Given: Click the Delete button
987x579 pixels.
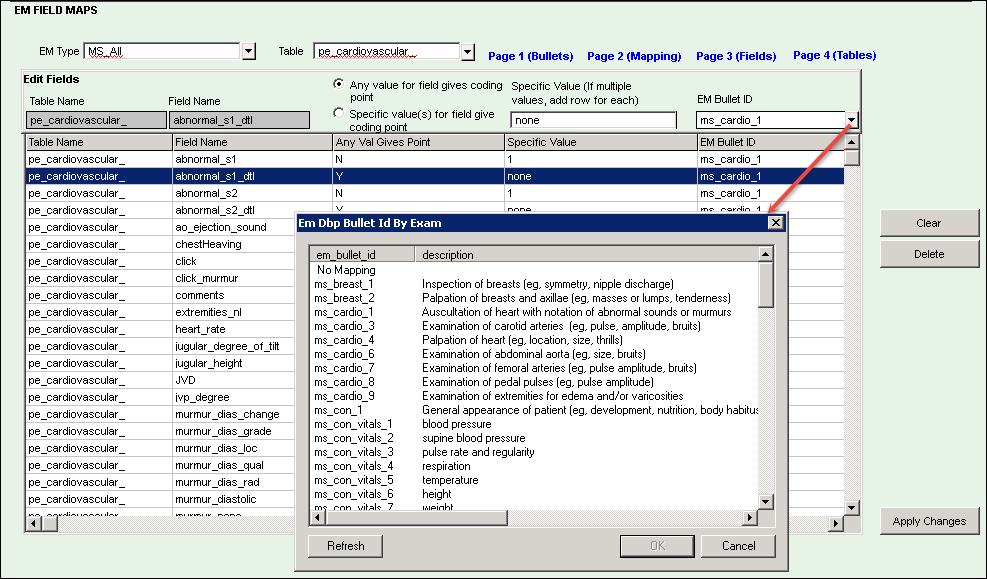Looking at the screenshot, I should [x=929, y=254].
